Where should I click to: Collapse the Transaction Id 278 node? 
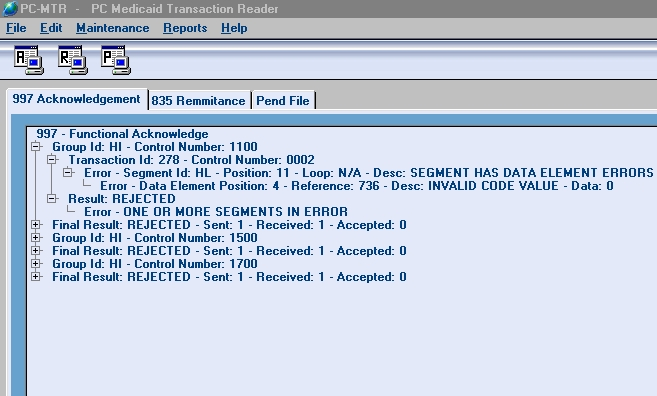point(52,160)
